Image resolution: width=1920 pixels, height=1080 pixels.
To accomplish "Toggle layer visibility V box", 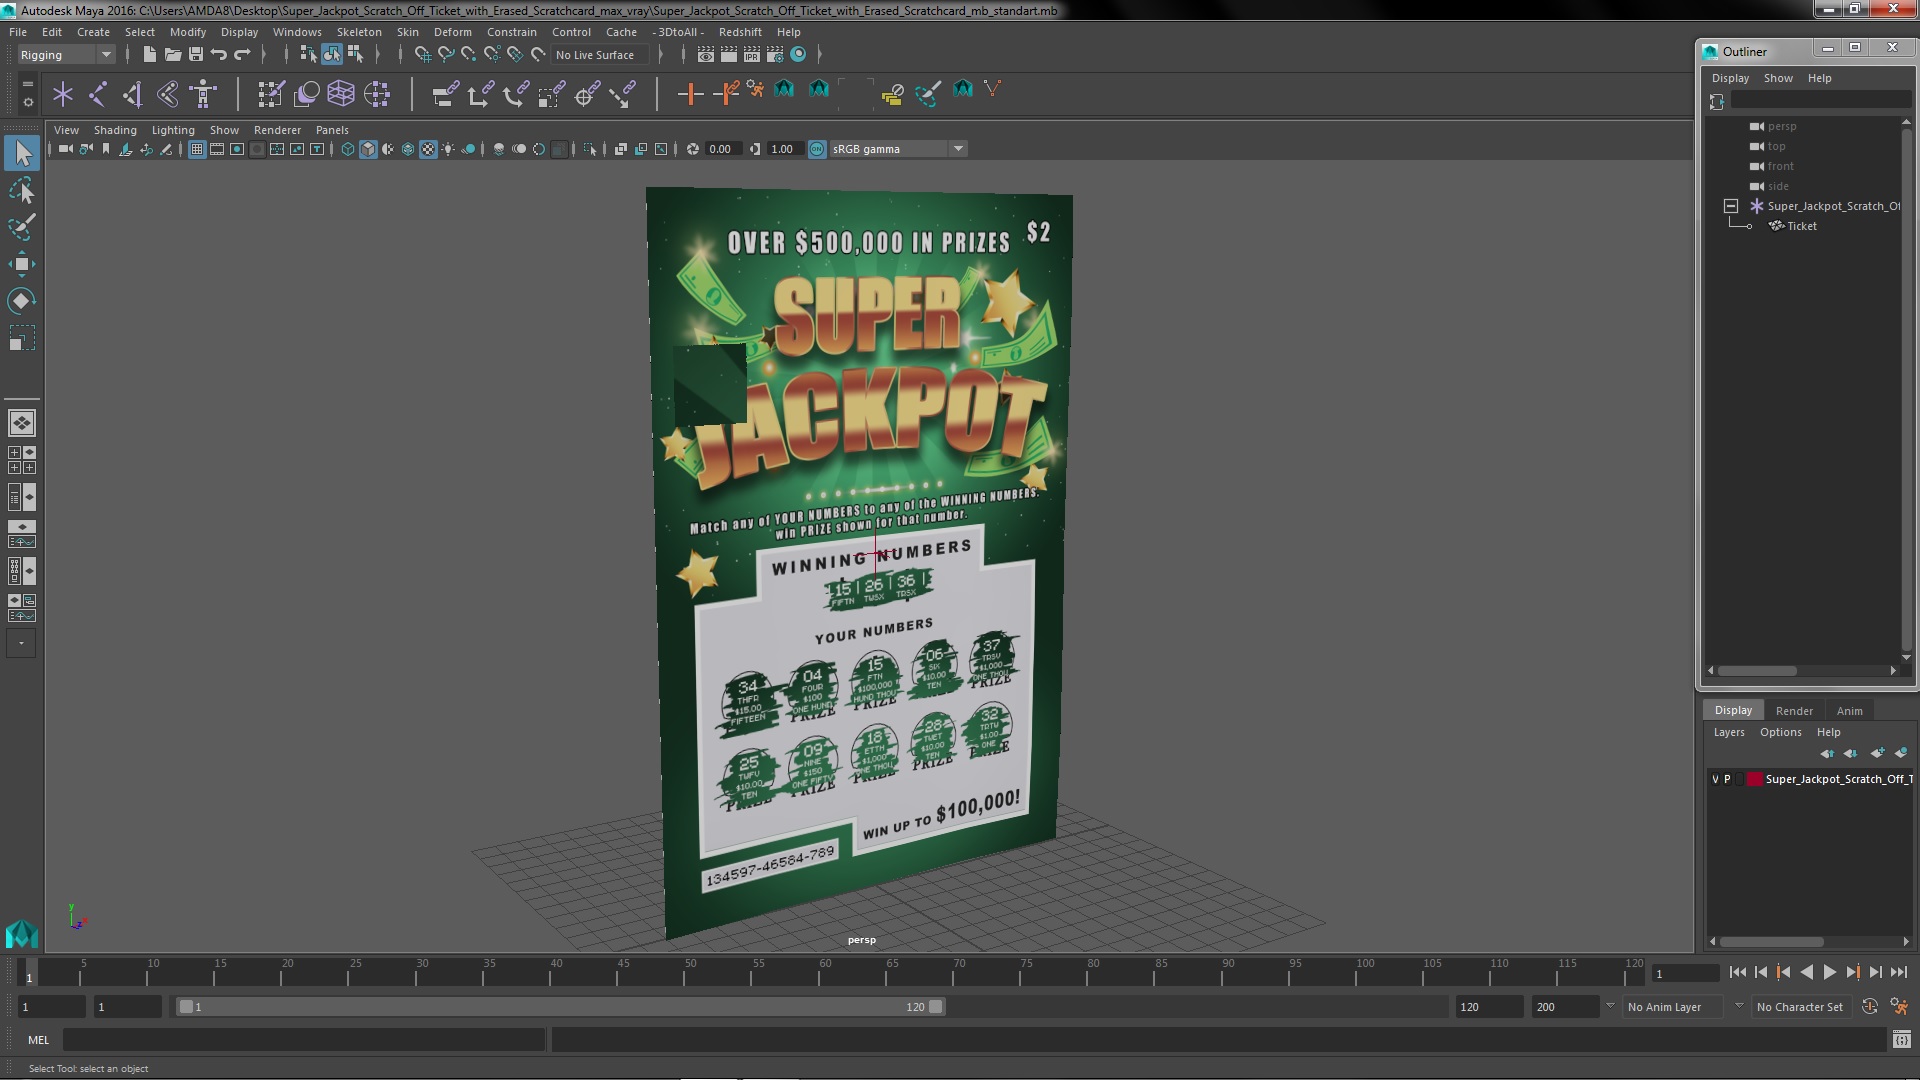I will click(x=1715, y=779).
